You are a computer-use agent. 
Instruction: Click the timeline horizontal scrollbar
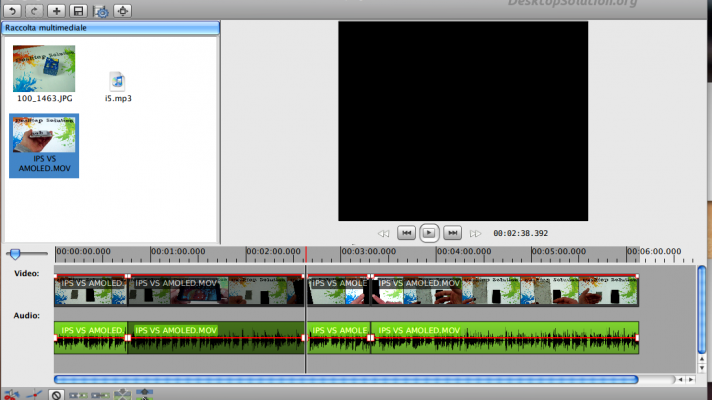(x=346, y=380)
